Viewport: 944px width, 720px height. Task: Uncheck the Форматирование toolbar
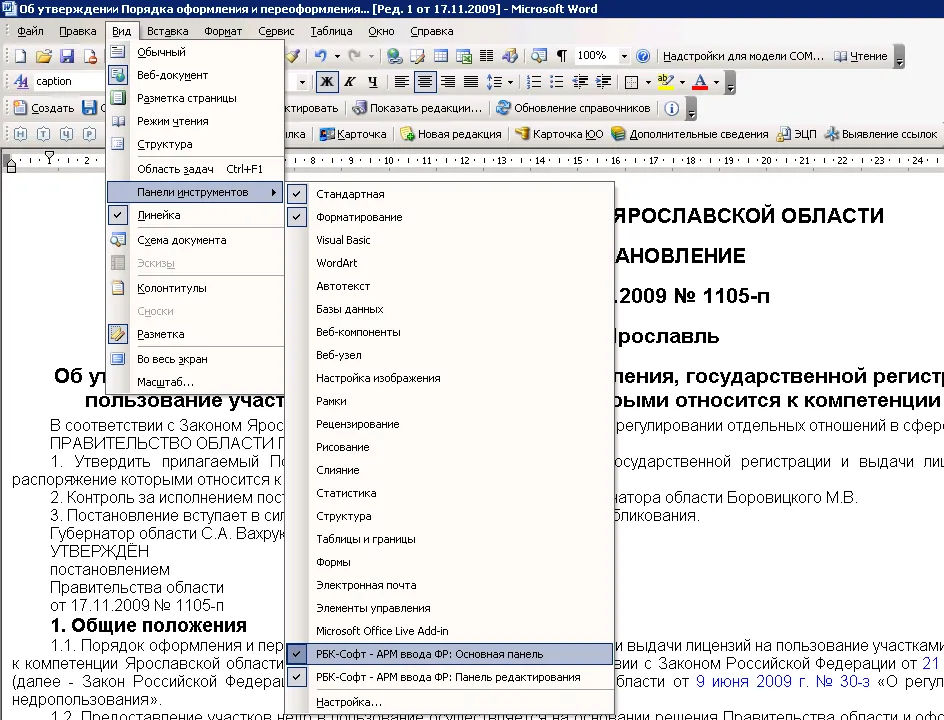click(450, 217)
